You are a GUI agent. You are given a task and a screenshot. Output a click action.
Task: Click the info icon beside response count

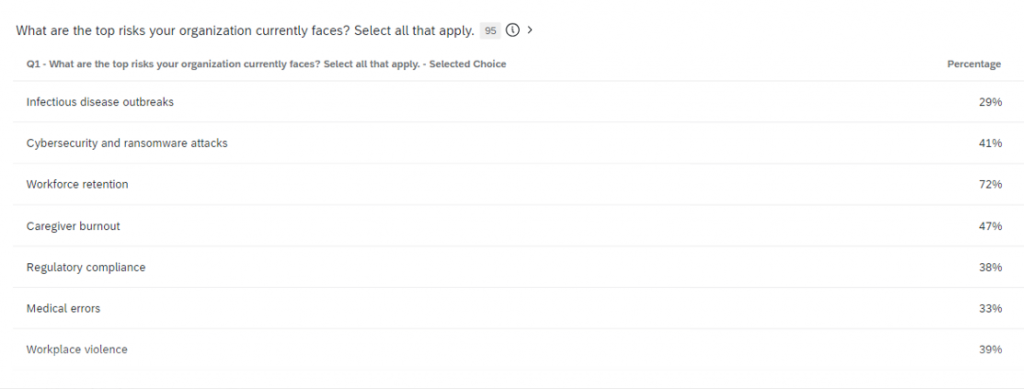coord(513,30)
